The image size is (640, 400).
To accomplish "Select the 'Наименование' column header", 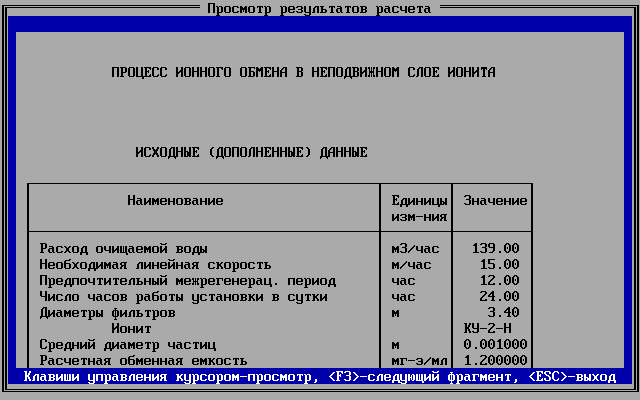I will point(175,201).
